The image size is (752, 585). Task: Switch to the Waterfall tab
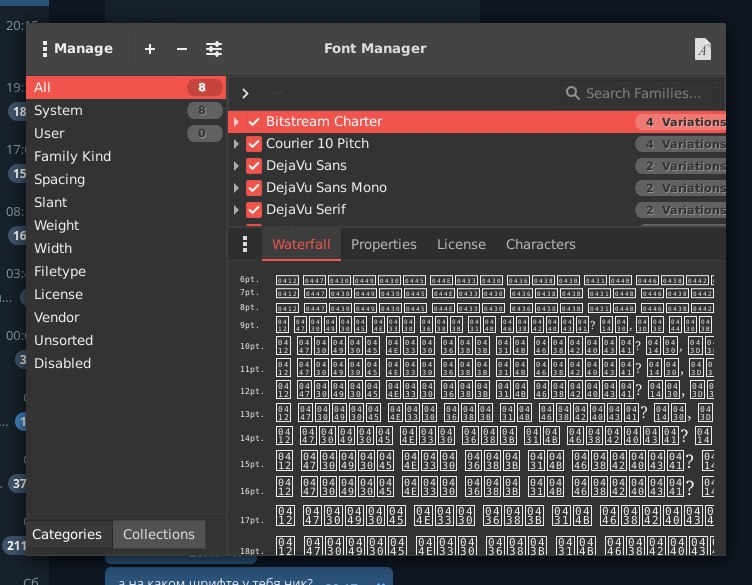(301, 245)
